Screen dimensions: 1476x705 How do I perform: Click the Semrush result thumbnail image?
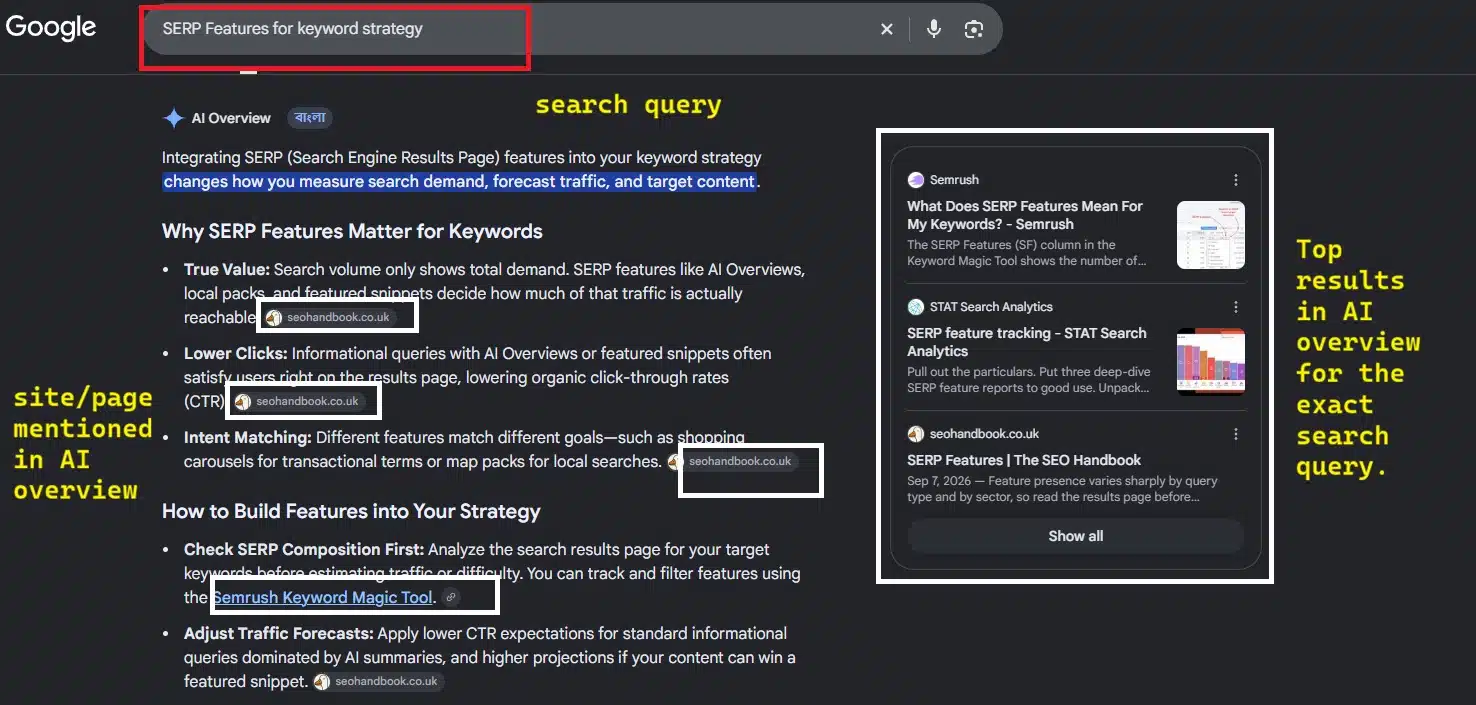pos(1211,235)
